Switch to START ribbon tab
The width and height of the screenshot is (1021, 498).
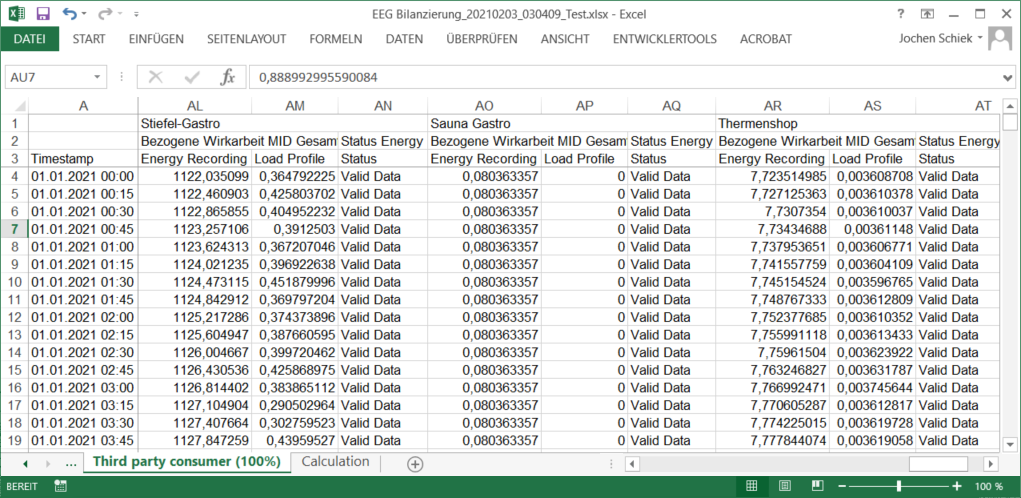click(89, 39)
